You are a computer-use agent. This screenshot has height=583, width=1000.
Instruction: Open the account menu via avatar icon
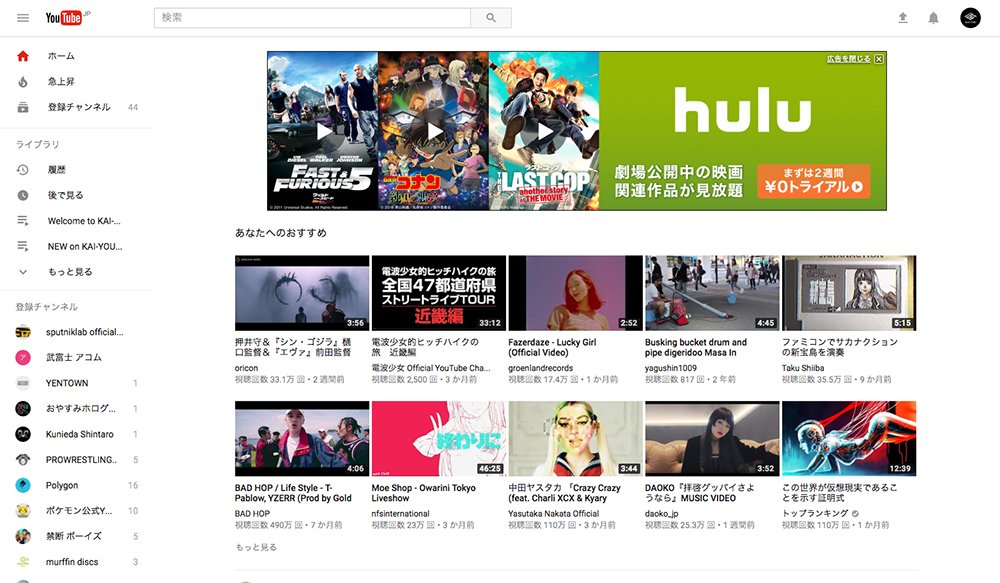click(x=968, y=17)
